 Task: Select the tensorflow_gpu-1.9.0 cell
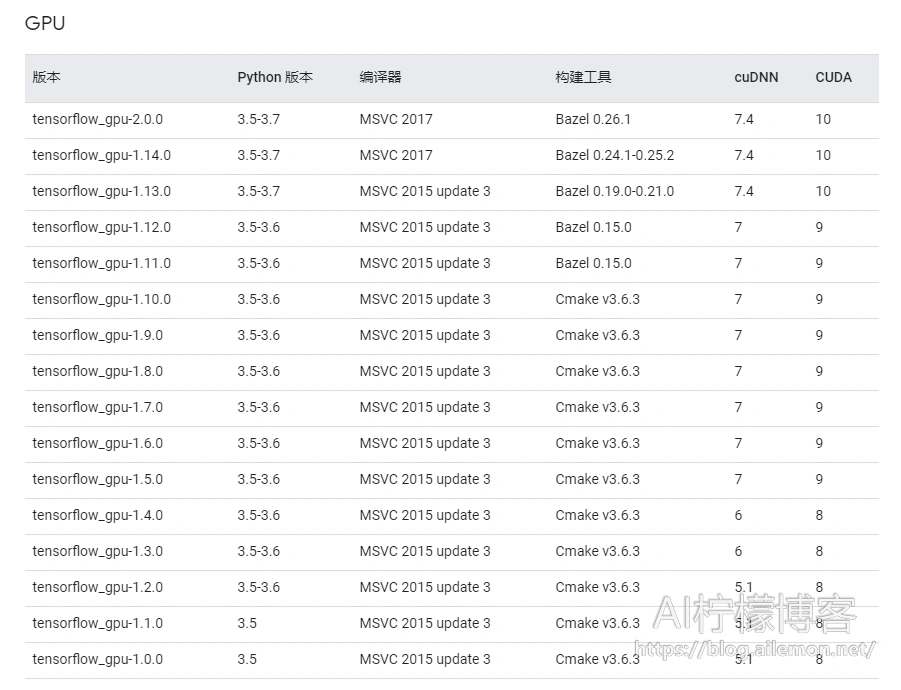coord(98,336)
